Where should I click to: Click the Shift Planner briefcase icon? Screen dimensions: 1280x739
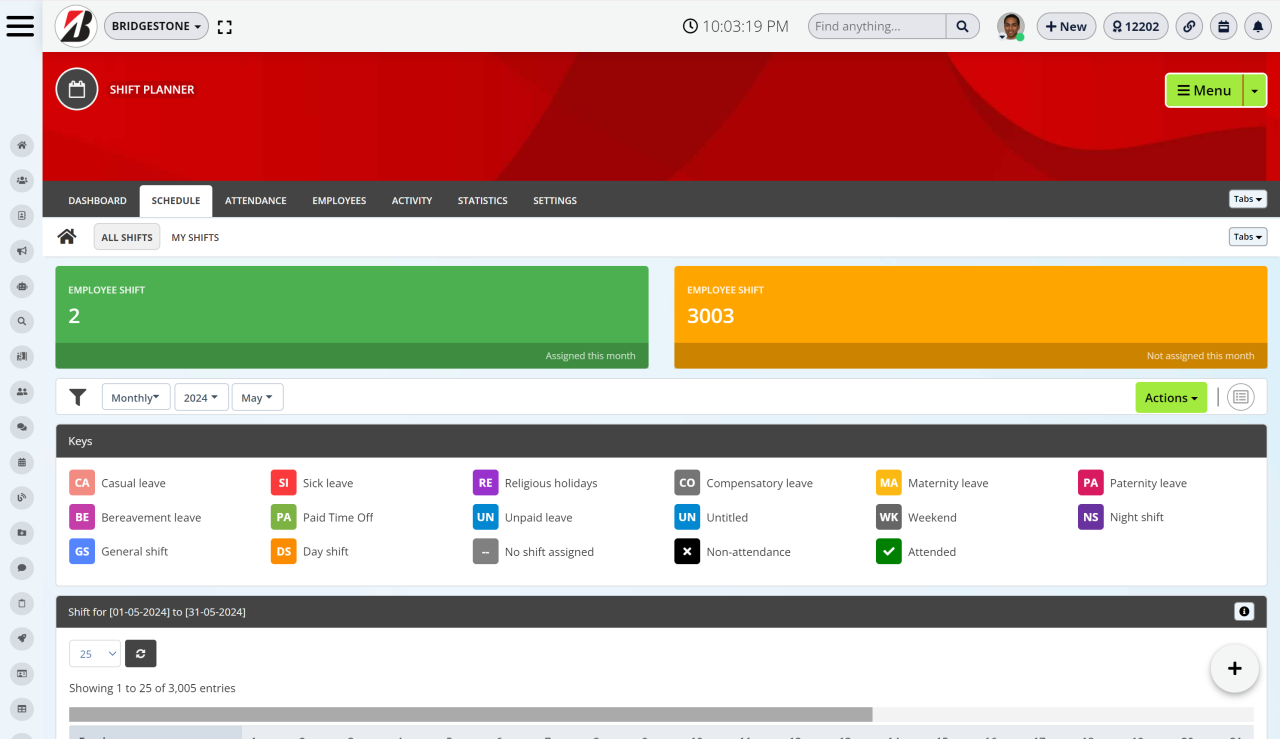click(x=76, y=89)
